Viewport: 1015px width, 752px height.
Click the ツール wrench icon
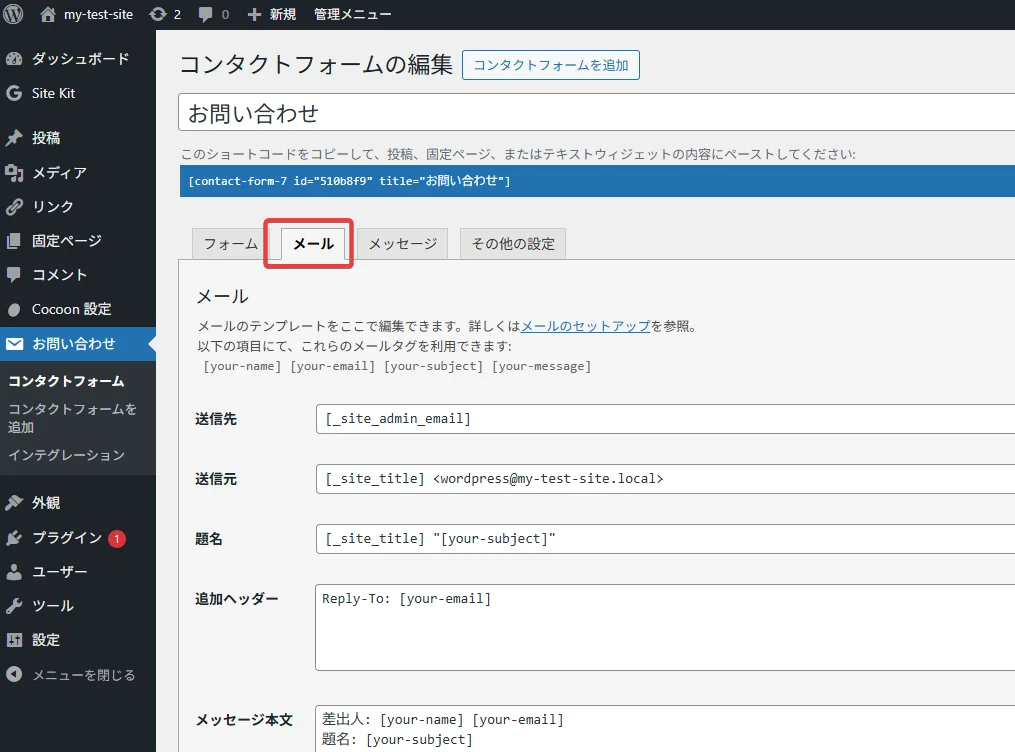[x=14, y=606]
